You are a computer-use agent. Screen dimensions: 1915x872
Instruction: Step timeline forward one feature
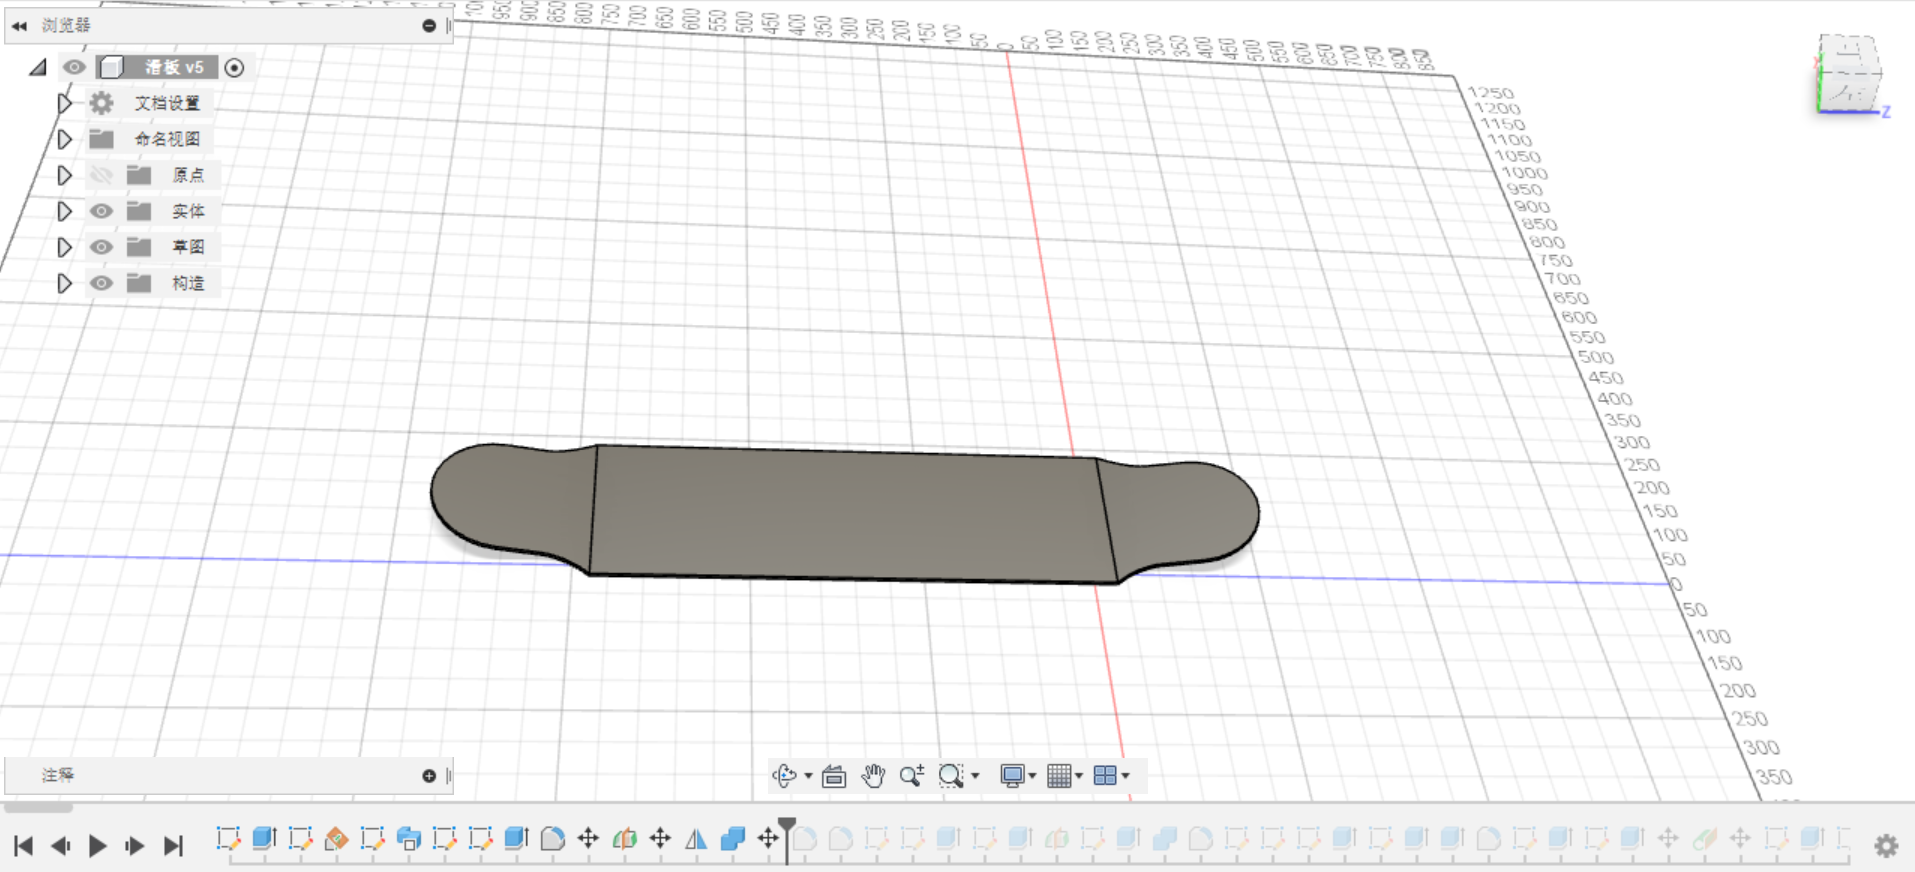[134, 846]
